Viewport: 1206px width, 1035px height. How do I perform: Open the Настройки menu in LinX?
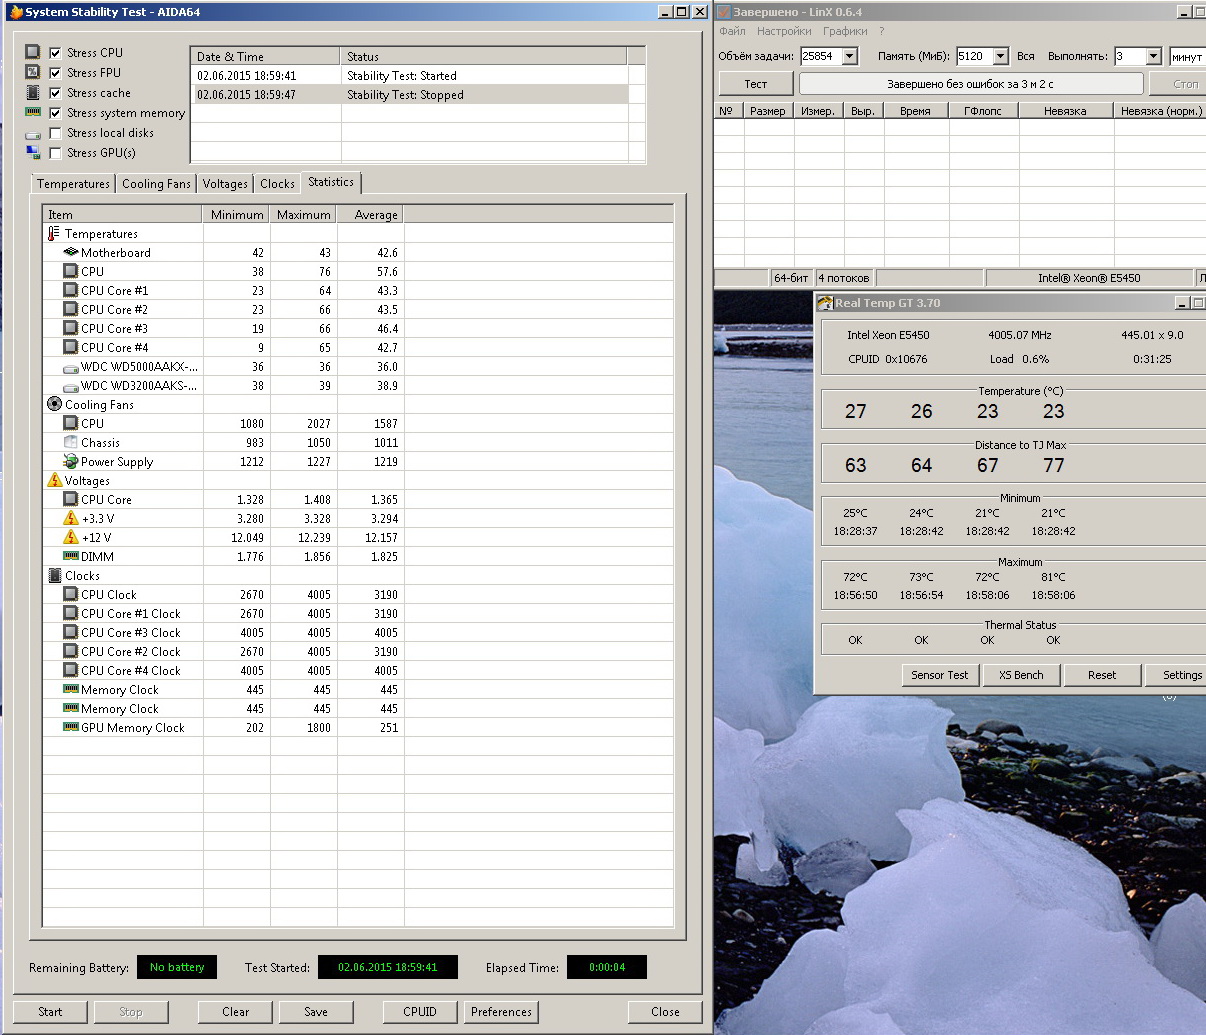784,31
